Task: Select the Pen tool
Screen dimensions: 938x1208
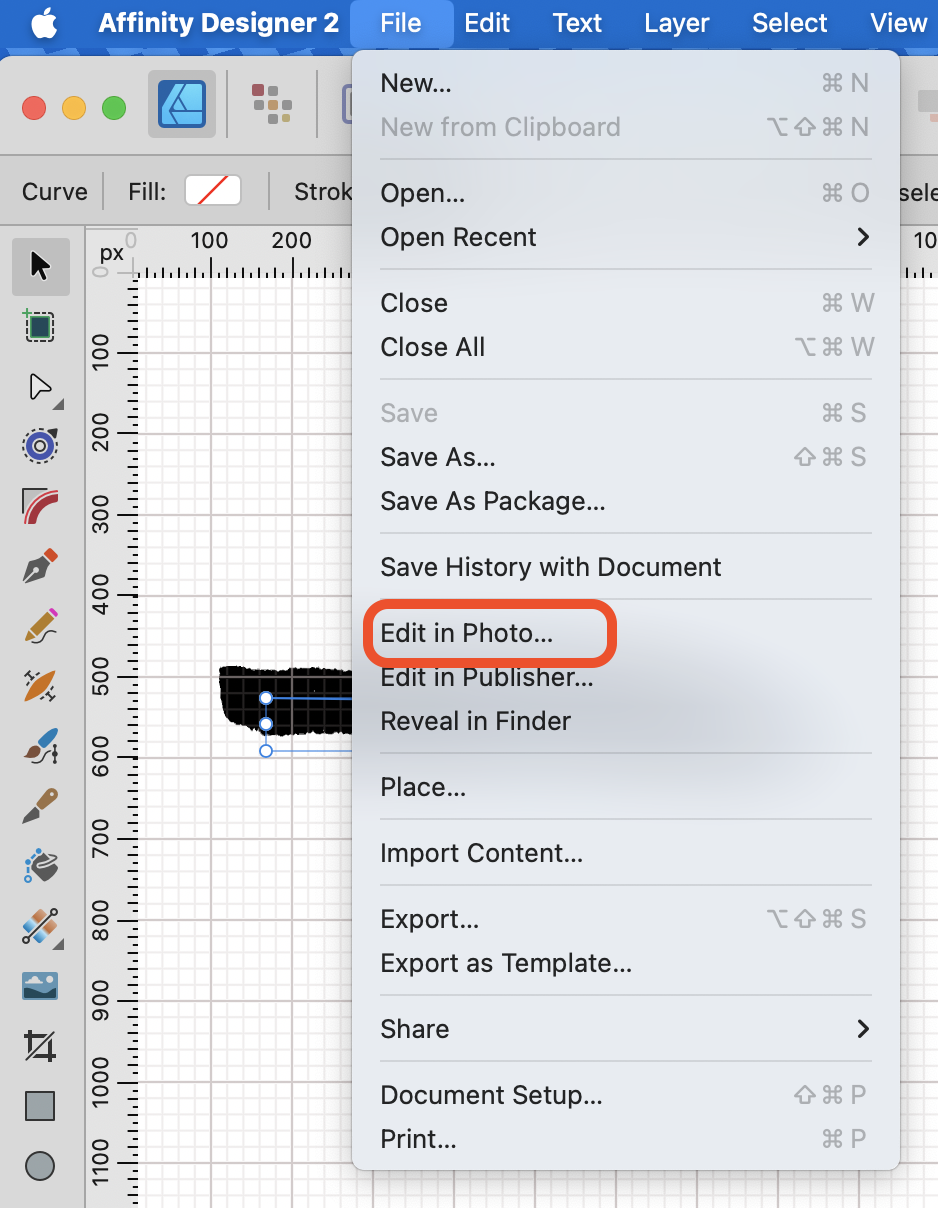Action: coord(40,567)
